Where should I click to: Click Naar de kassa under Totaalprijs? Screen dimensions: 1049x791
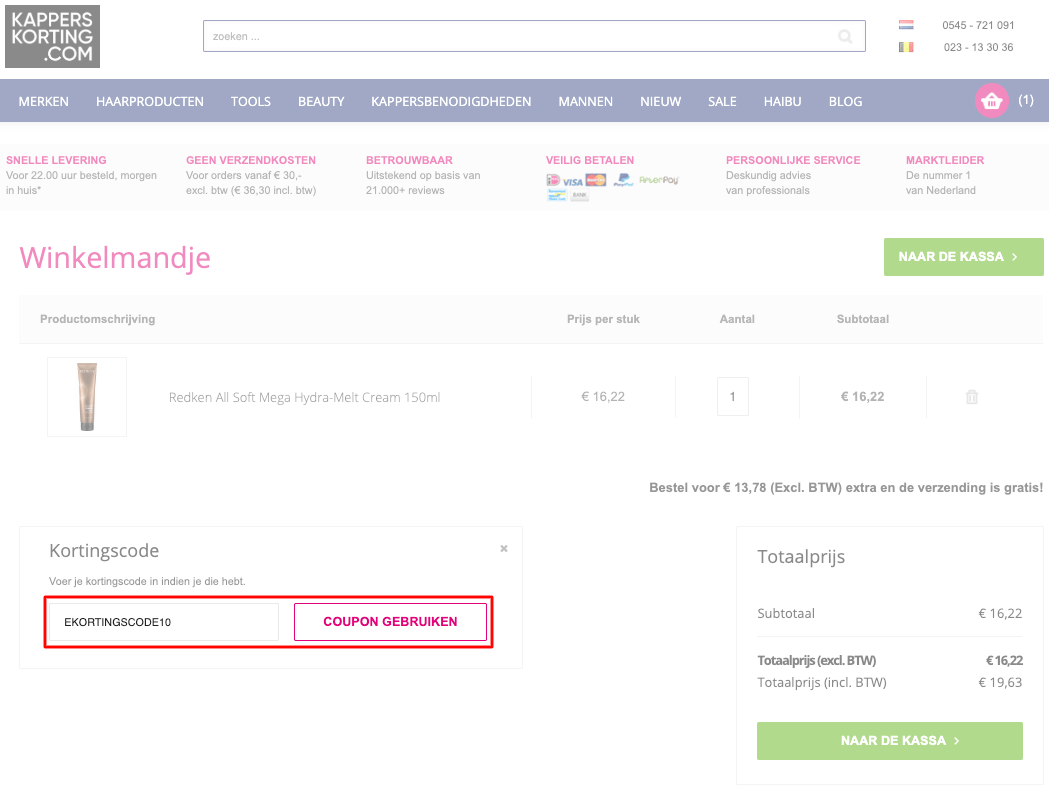[890, 741]
